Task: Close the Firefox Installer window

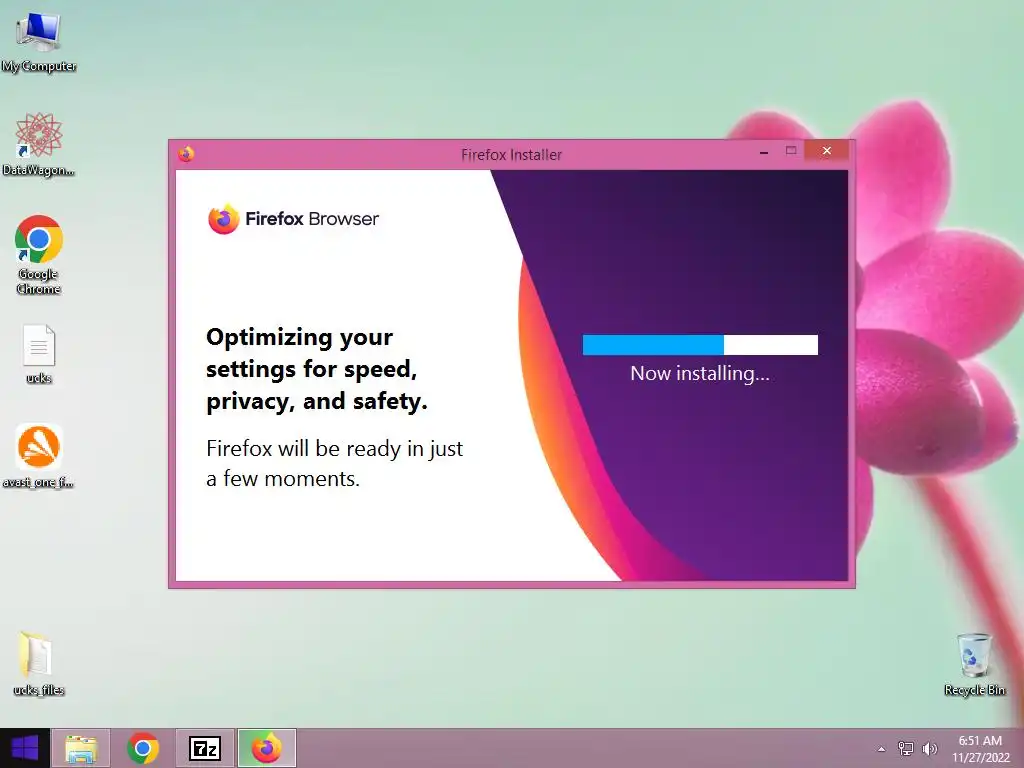Action: tap(827, 151)
